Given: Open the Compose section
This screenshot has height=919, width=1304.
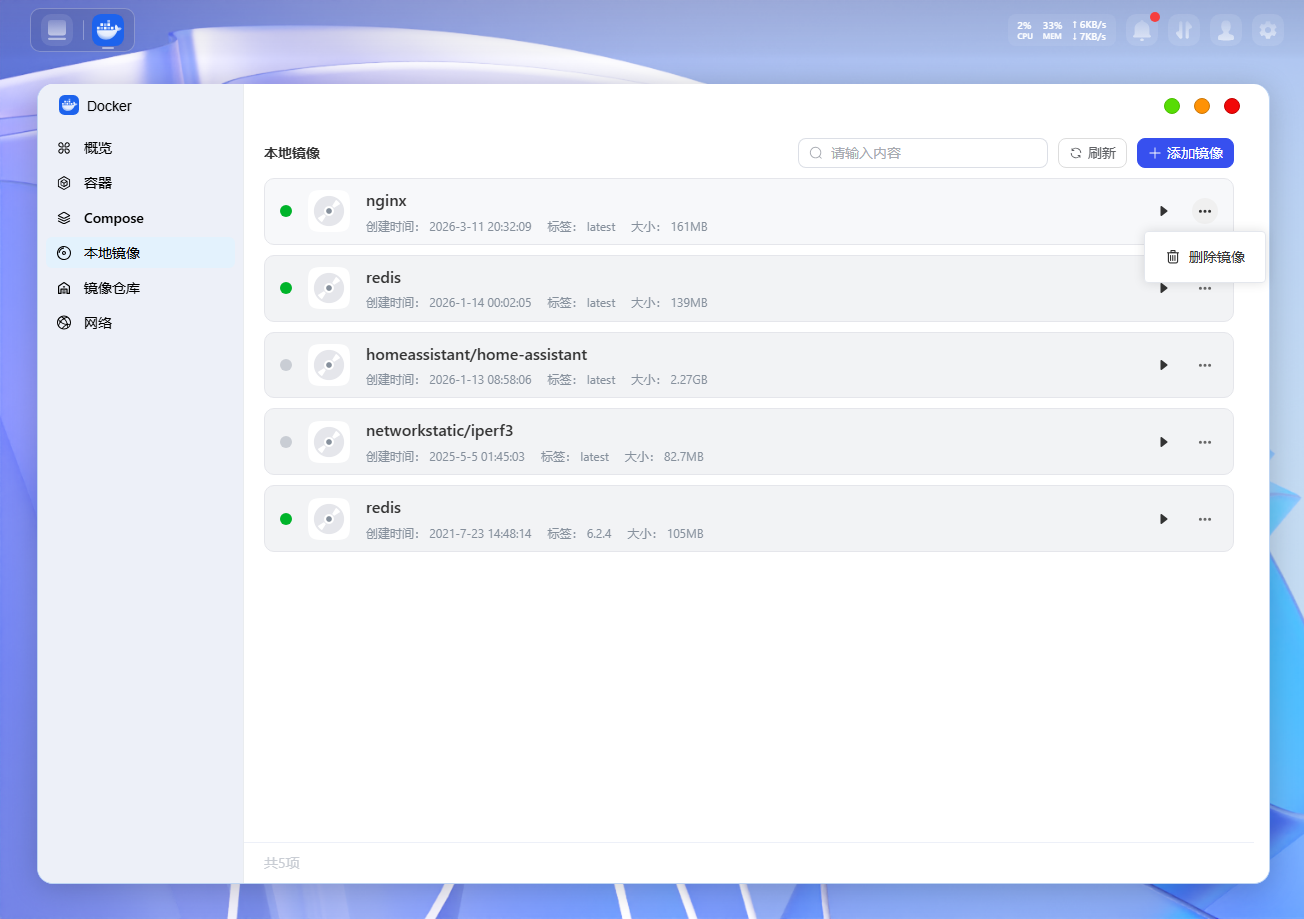Looking at the screenshot, I should pos(142,218).
